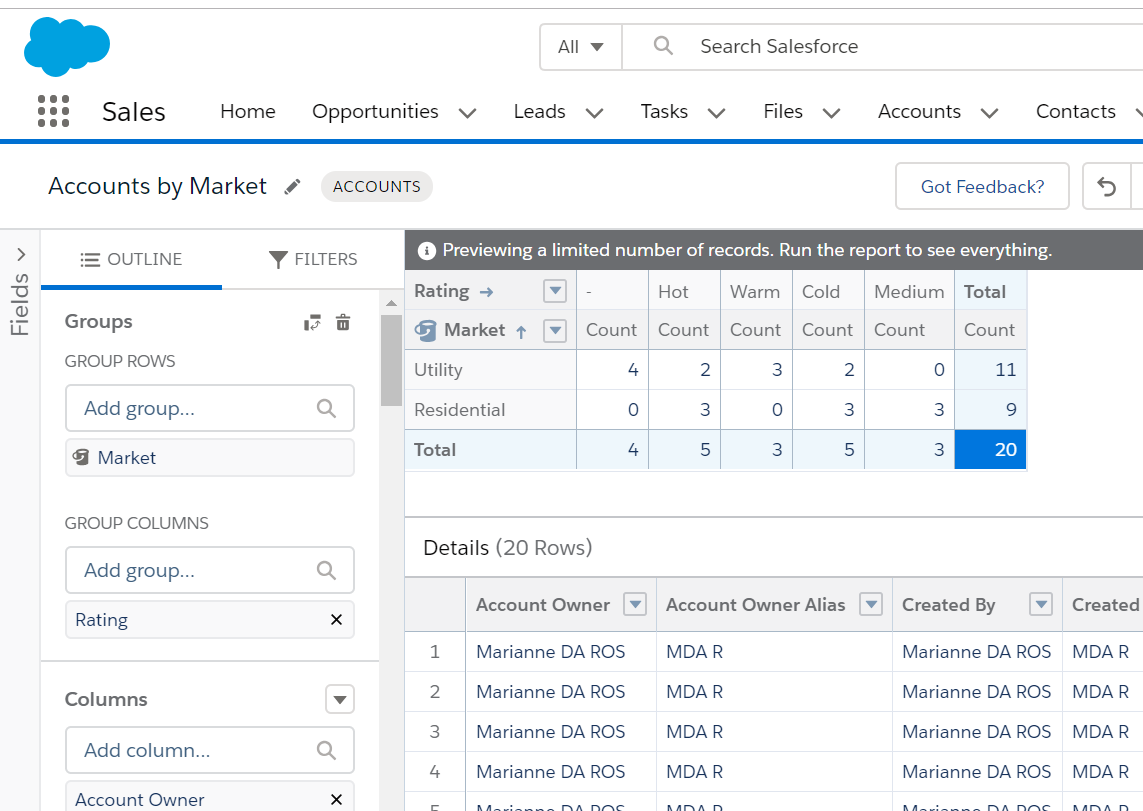Go to the Home nav item
This screenshot has height=811, width=1143.
(x=247, y=112)
